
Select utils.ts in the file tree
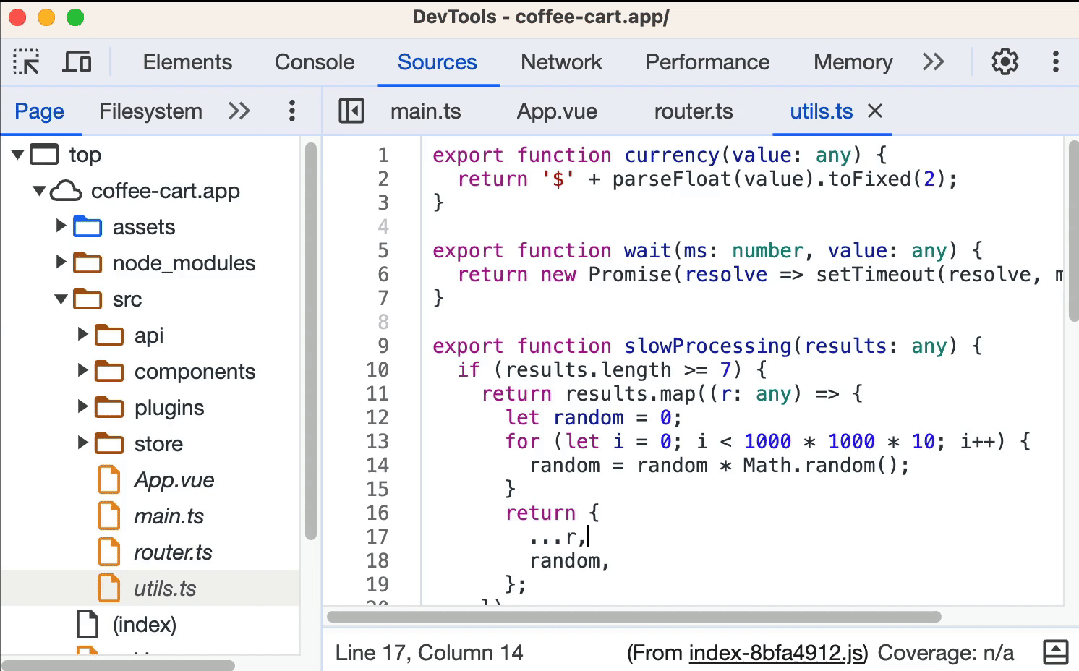click(165, 588)
